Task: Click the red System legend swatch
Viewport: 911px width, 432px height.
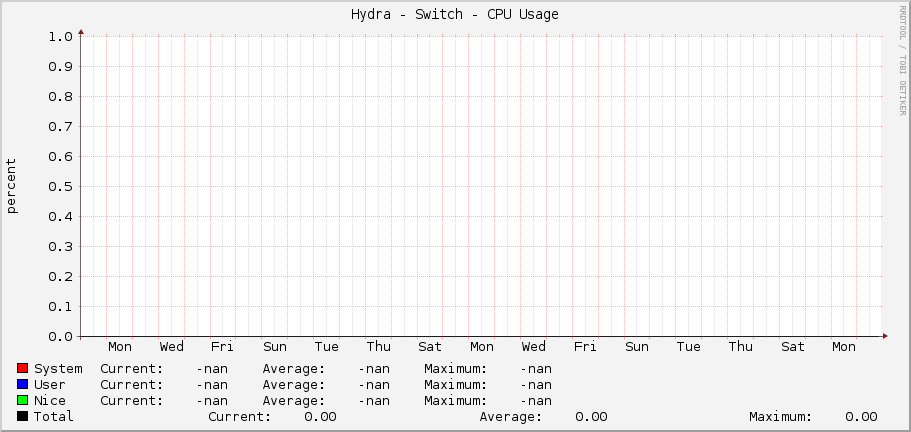Action: [x=23, y=368]
